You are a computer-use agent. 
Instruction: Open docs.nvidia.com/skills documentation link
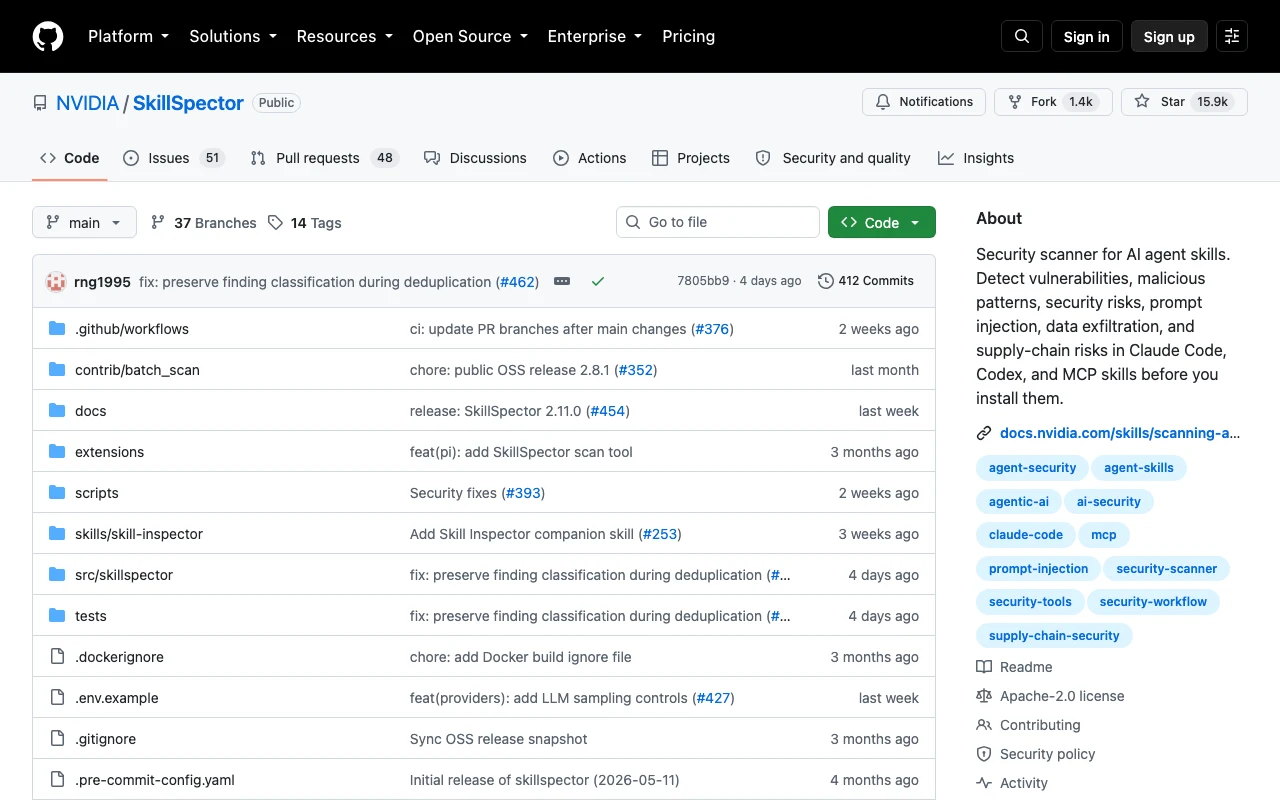(1120, 433)
